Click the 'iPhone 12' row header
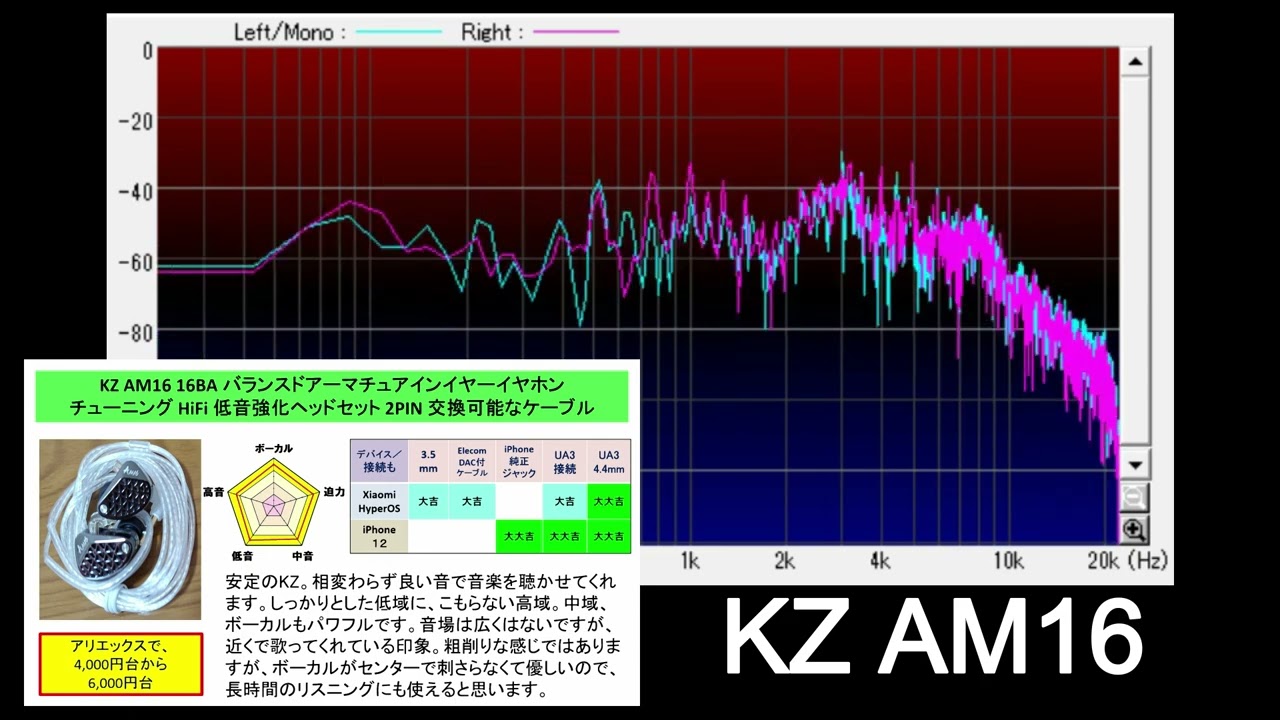This screenshot has width=1280, height=720. (379, 536)
